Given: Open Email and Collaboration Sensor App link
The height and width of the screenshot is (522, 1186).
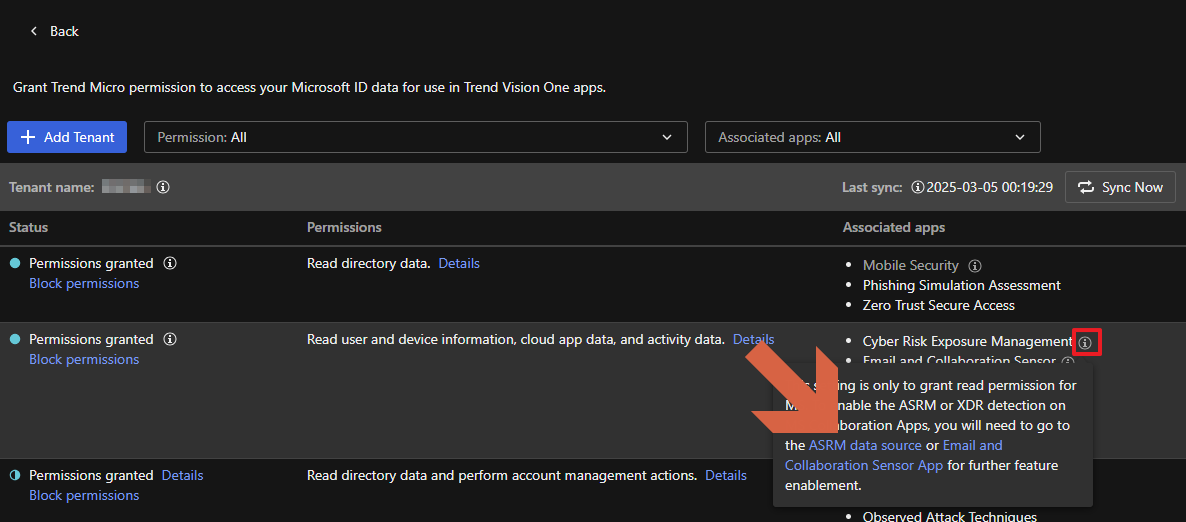Looking at the screenshot, I should 864,465.
